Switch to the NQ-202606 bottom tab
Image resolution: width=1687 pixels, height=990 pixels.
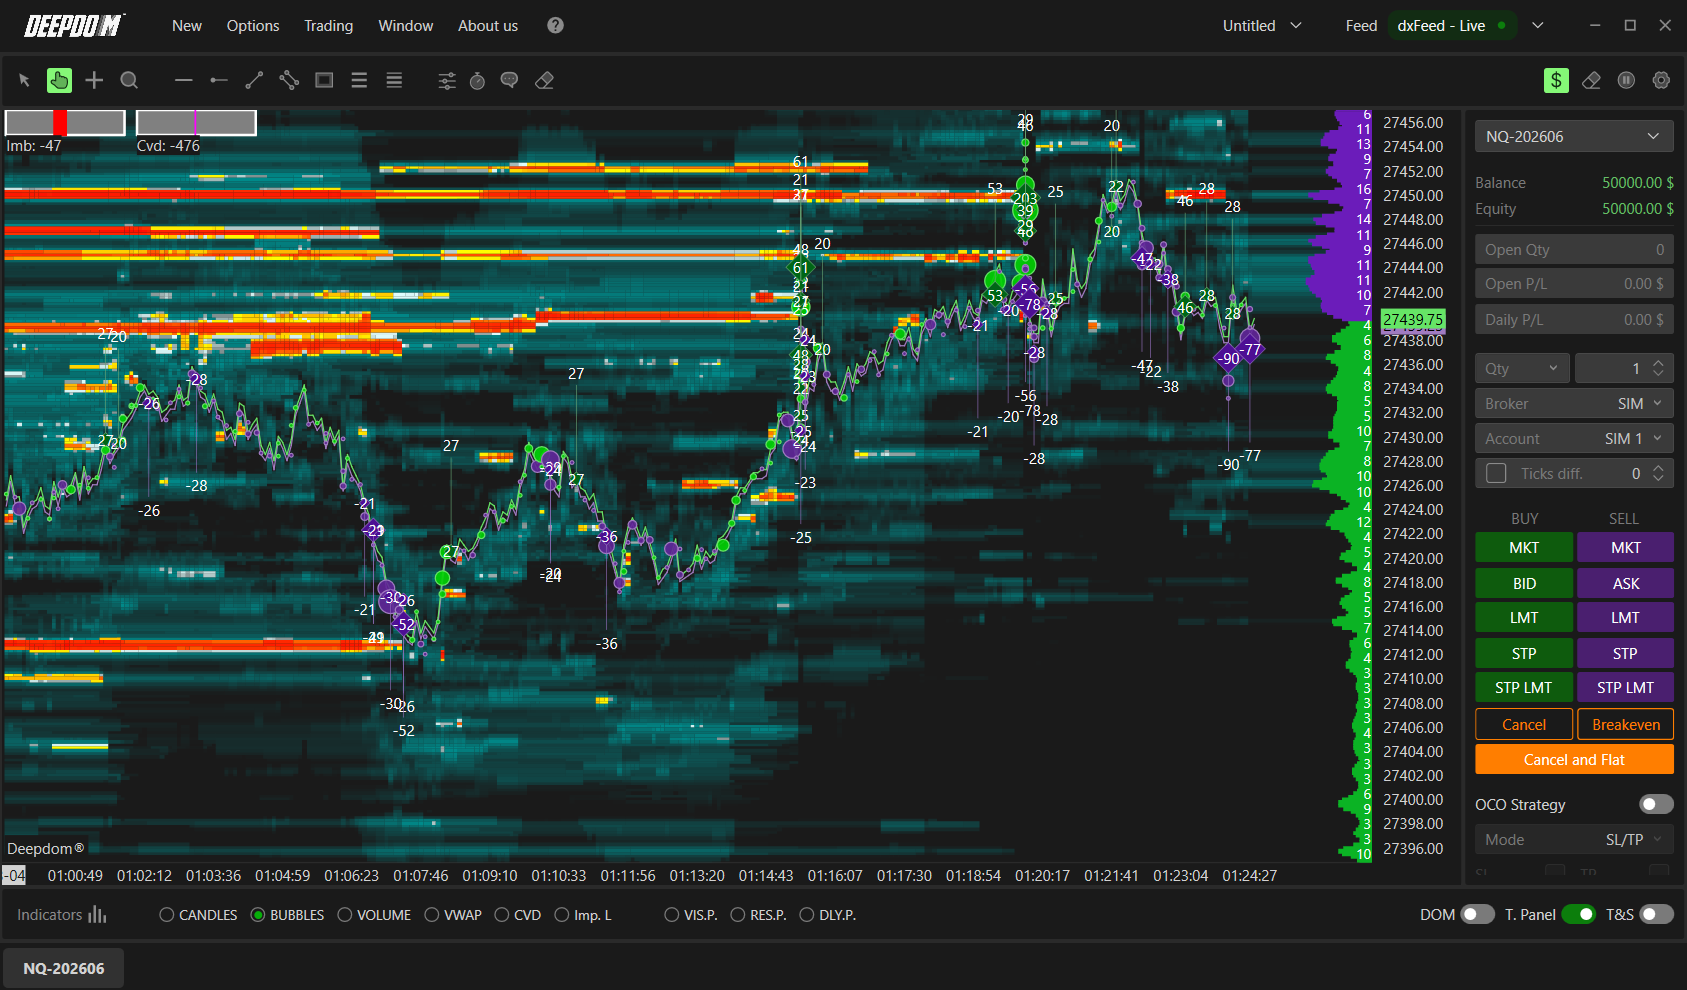[x=64, y=968]
